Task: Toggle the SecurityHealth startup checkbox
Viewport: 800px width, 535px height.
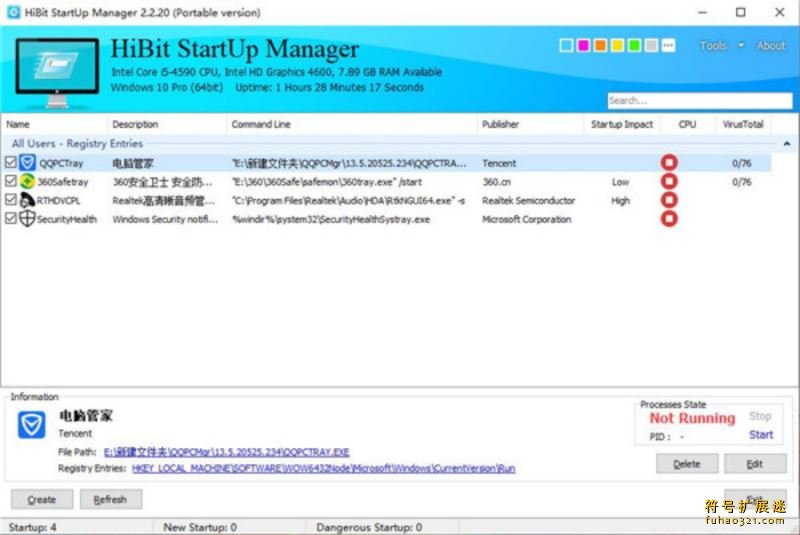Action: (11, 218)
